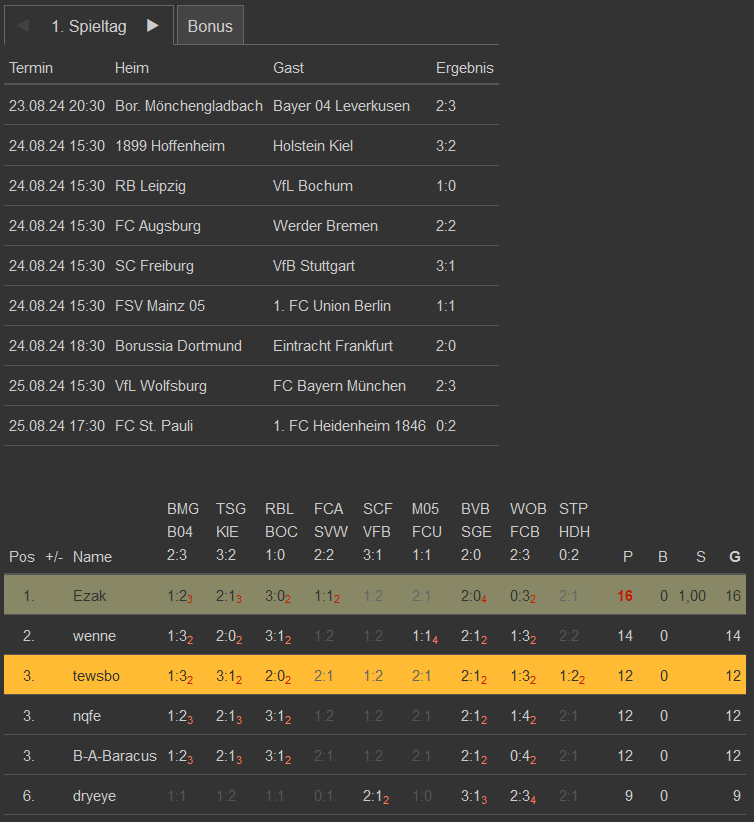The width and height of the screenshot is (754, 822).
Task: Open Borussia Dortmund vs Eintracht Frankfurt match
Action: tap(252, 346)
